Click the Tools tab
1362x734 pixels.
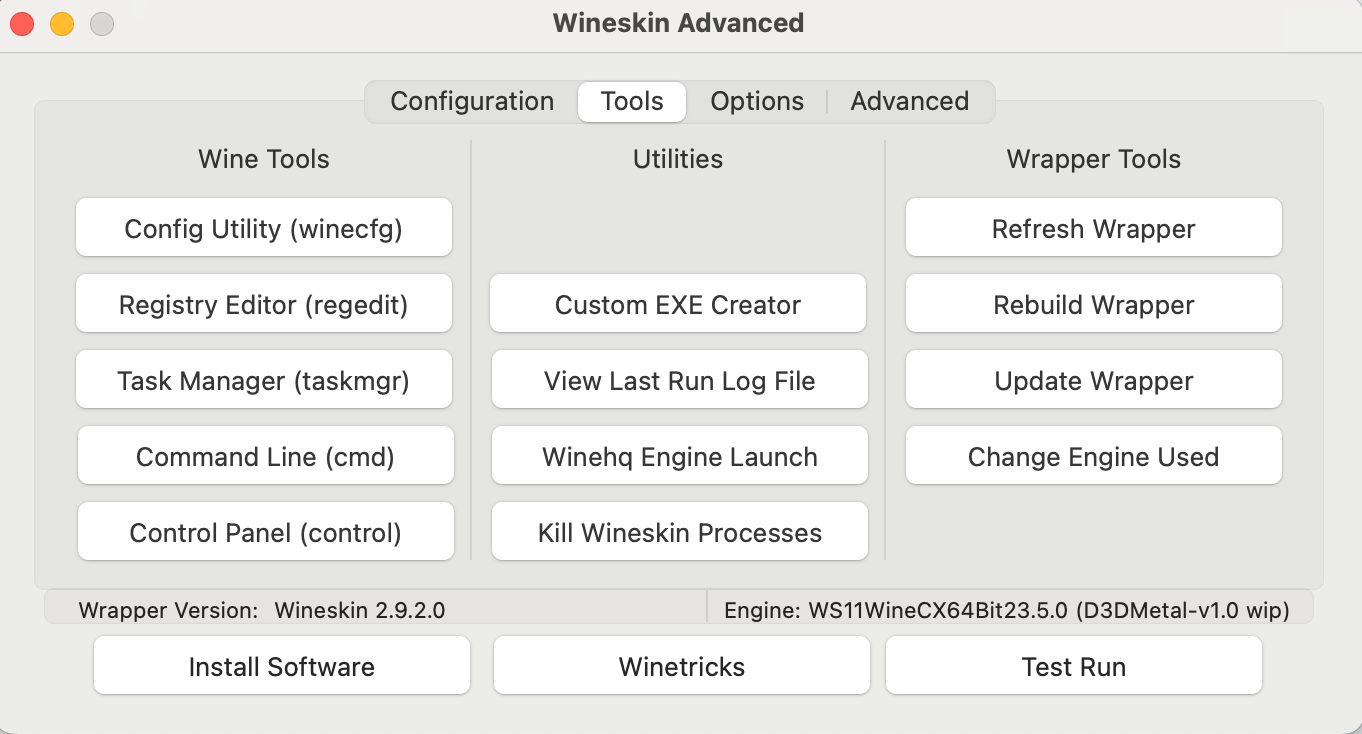pyautogui.click(x=632, y=102)
